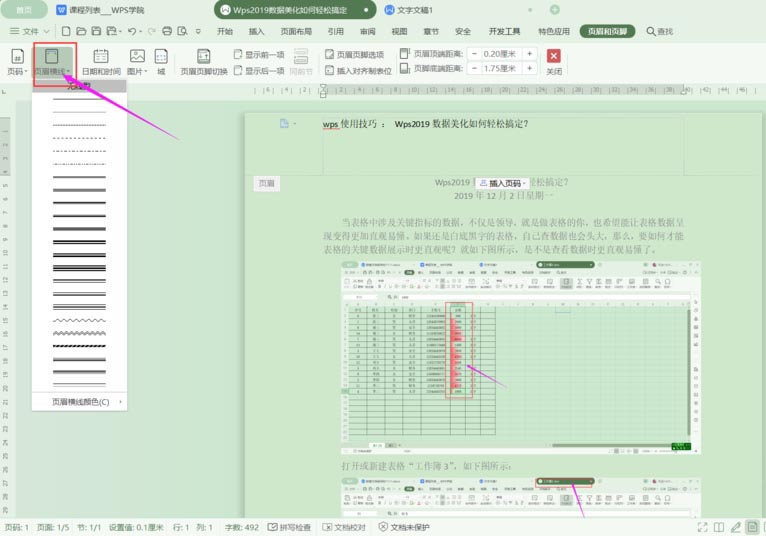Image resolution: width=766 pixels, height=536 pixels.
Task: Click the Undo arrow icon
Action: (x=131, y=31)
